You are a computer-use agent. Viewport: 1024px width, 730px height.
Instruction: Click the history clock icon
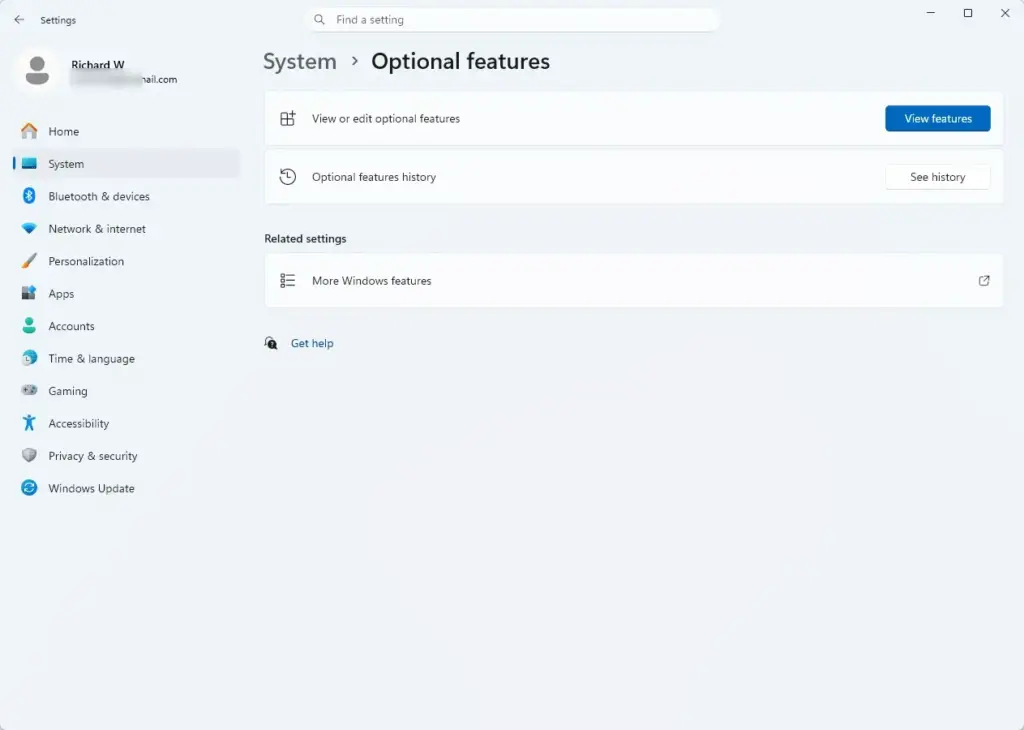point(287,176)
